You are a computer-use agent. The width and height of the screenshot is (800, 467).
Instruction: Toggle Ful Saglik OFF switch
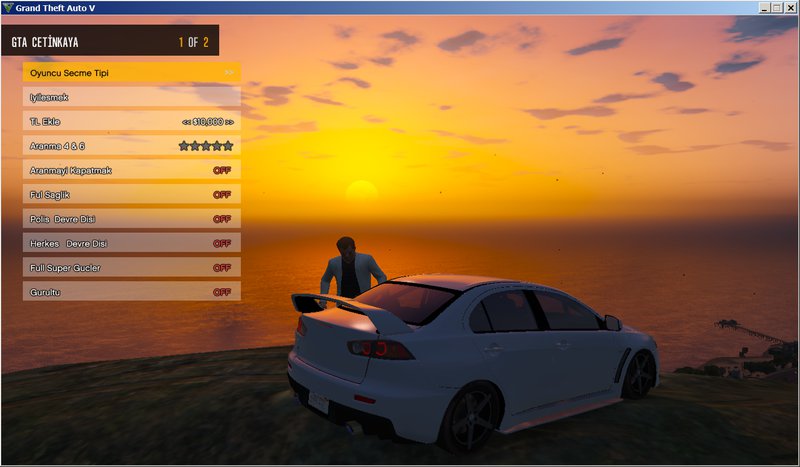coord(222,195)
